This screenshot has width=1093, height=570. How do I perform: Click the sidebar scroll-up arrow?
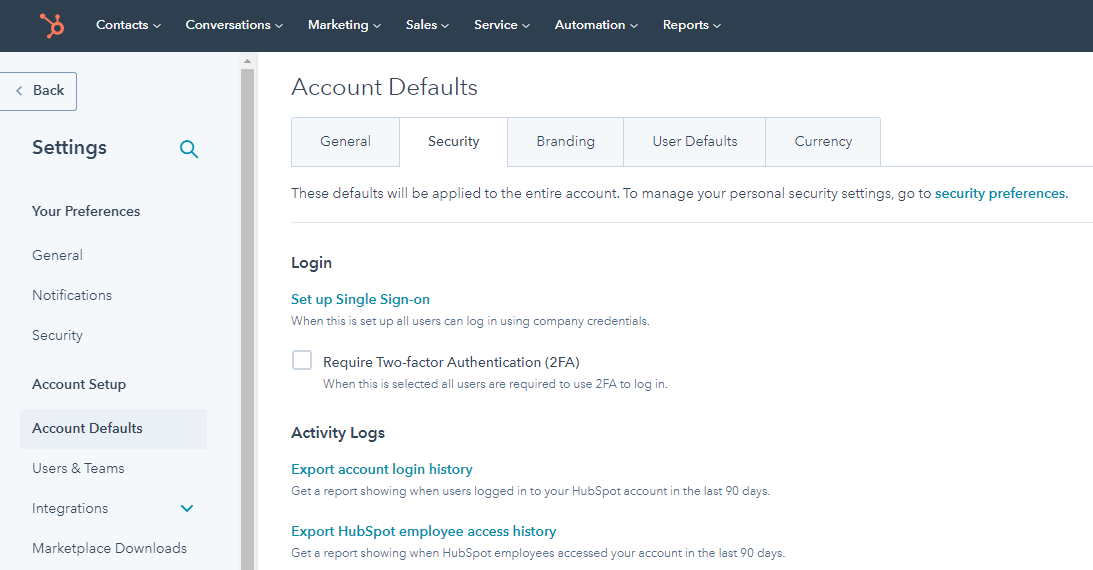coord(247,61)
